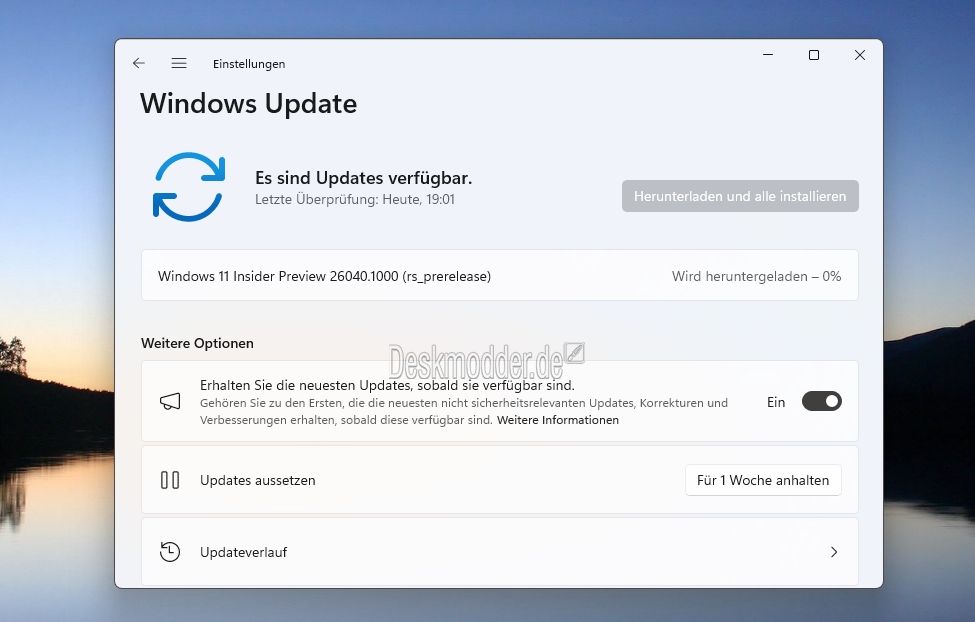Screen dimensions: 975x622
Task: Click the Updates aussetzen label
Action: click(x=257, y=480)
